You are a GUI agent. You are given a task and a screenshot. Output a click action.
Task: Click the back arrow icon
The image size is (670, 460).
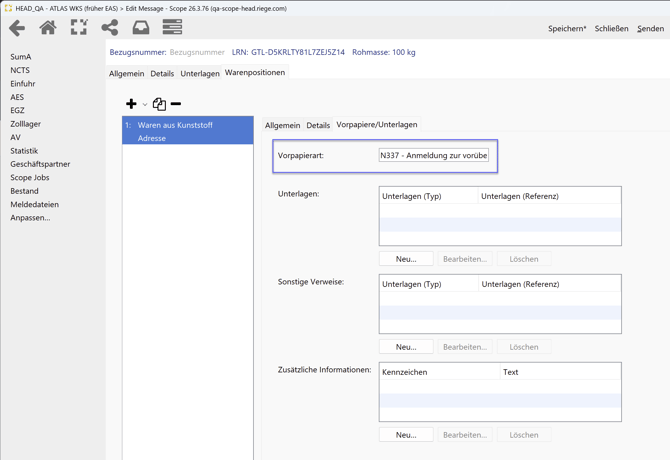click(17, 28)
